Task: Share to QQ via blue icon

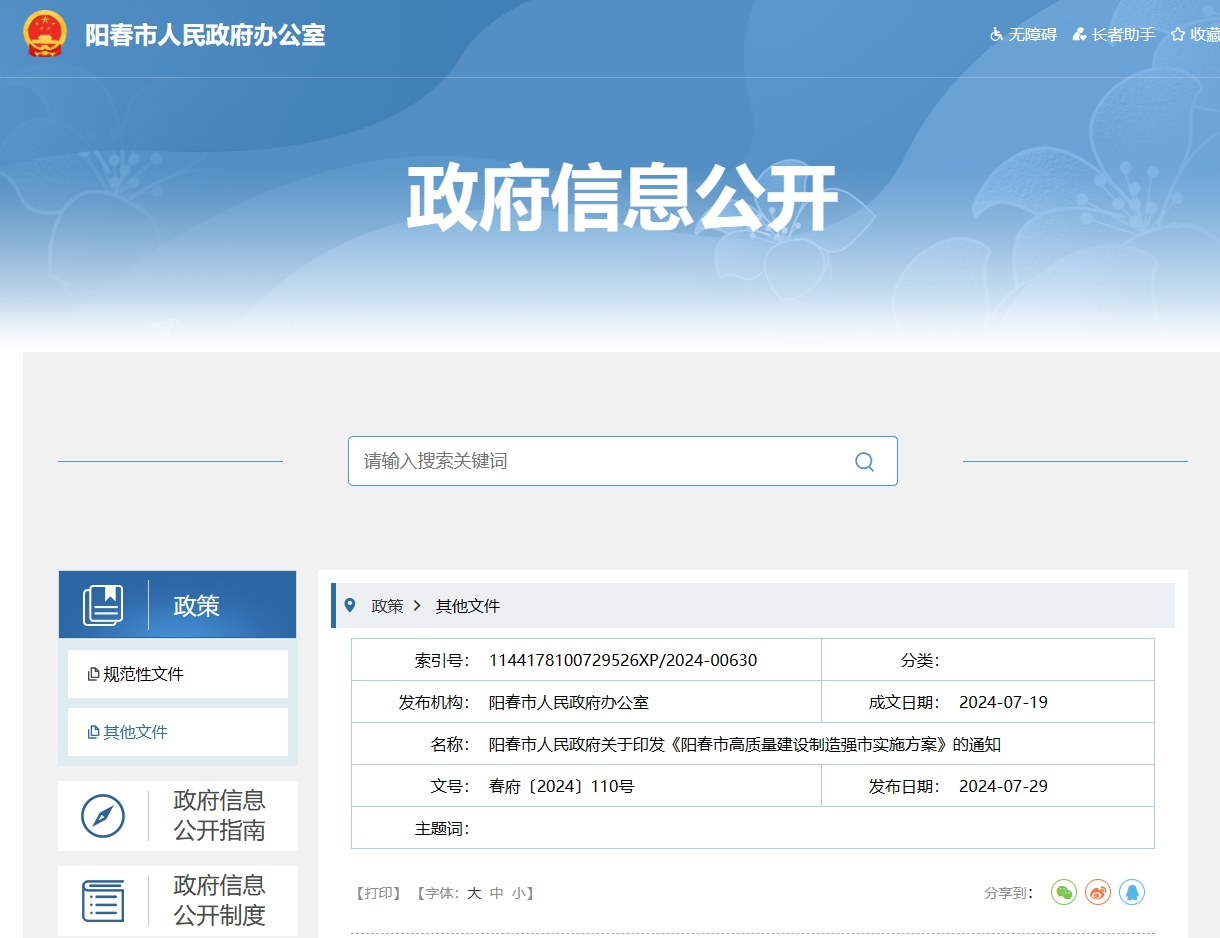Action: pyautogui.click(x=1131, y=892)
